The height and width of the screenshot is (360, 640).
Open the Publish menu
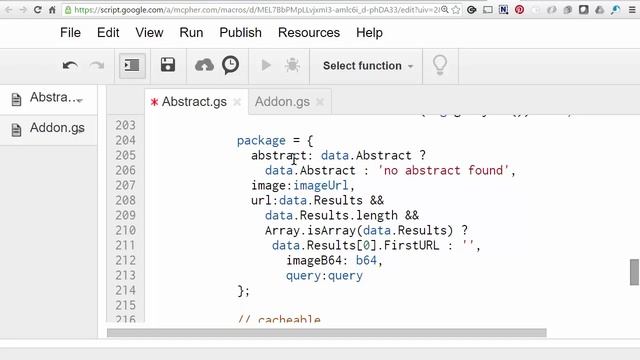point(240,33)
